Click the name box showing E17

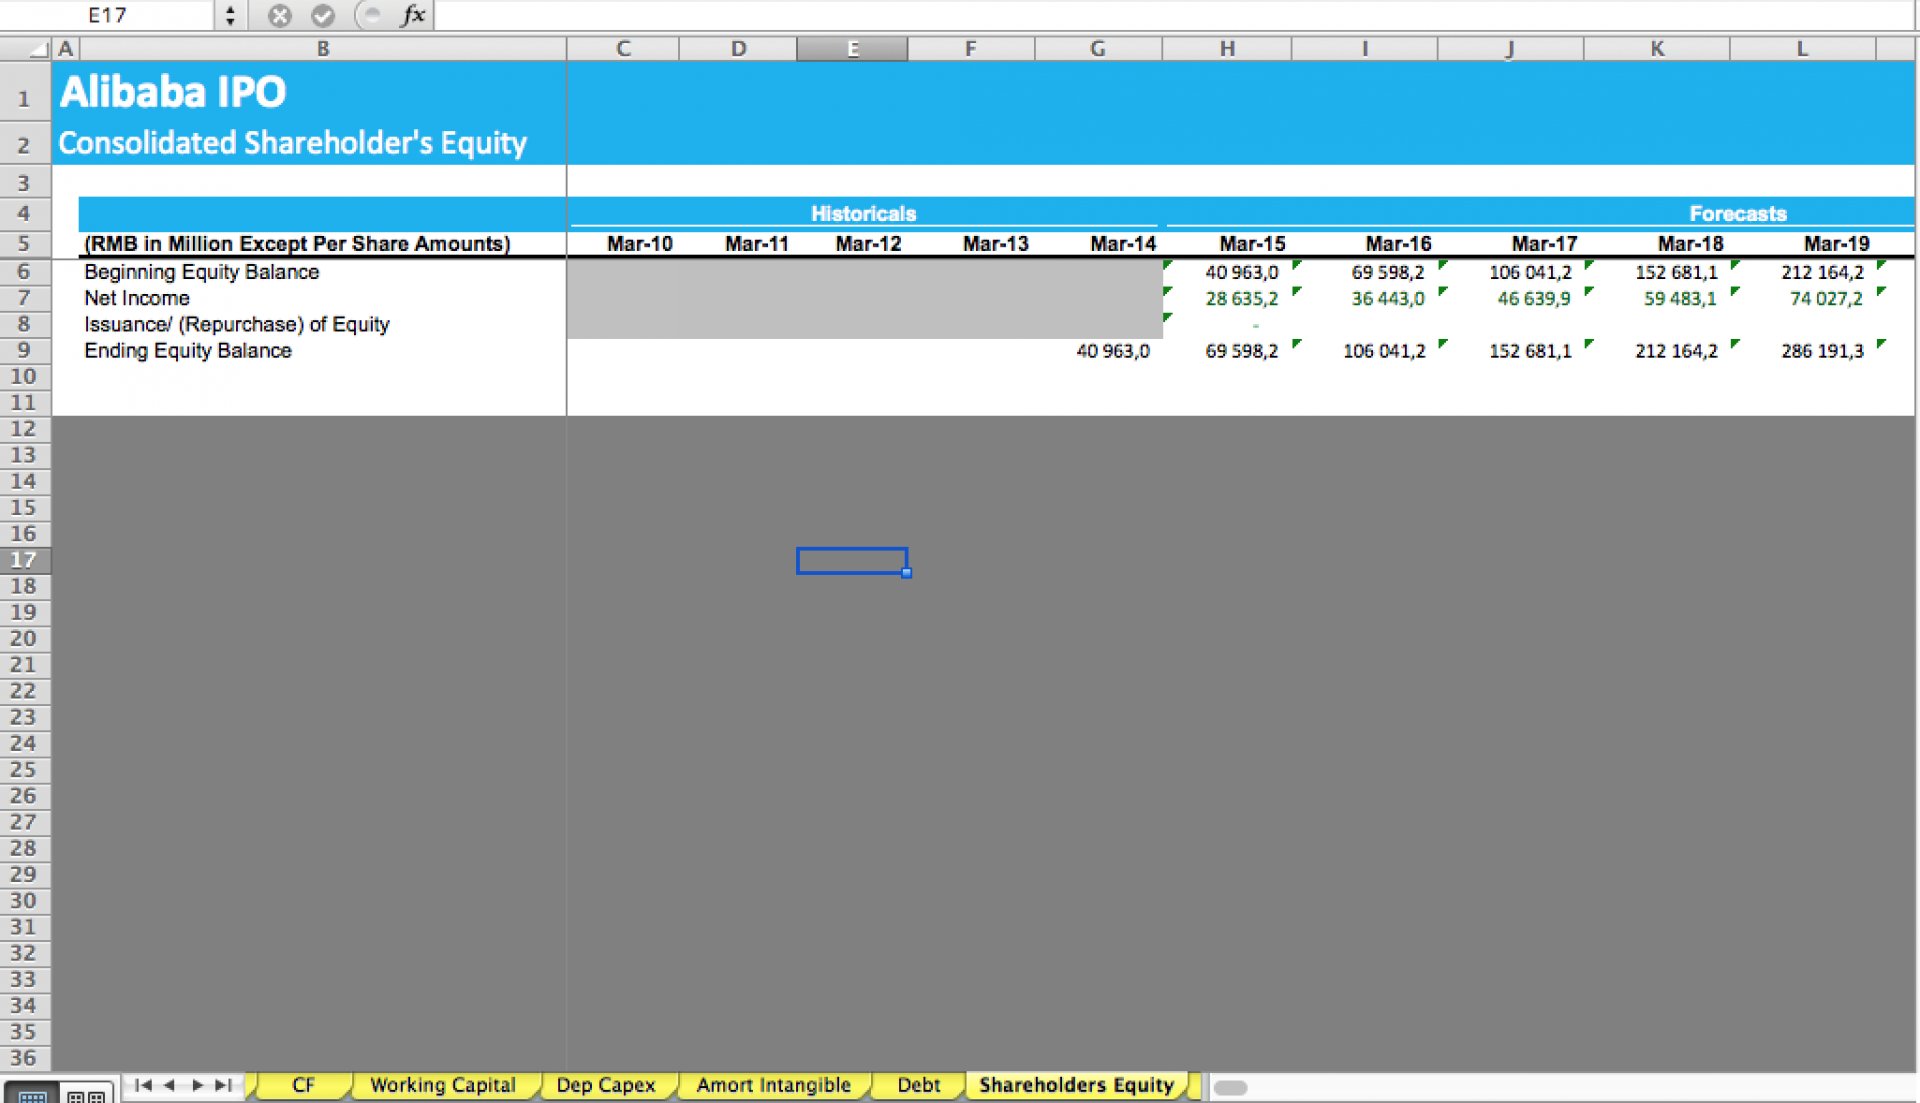click(108, 15)
